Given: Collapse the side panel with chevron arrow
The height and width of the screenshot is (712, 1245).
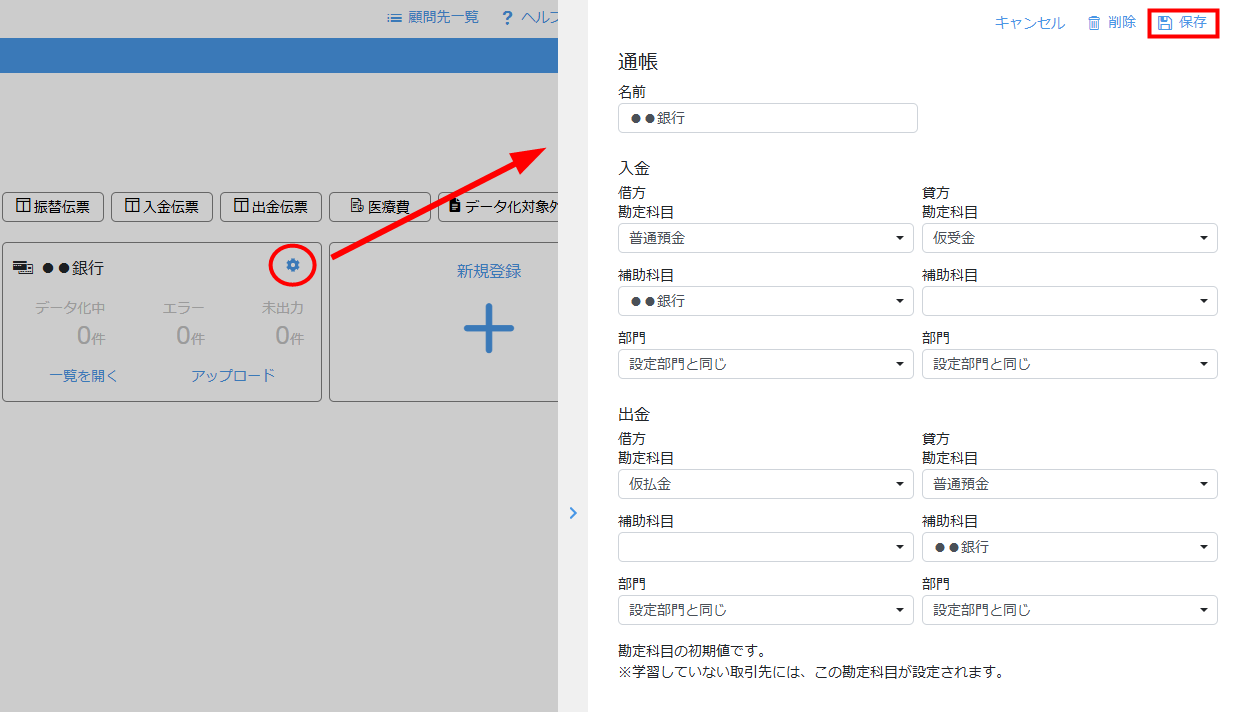Looking at the screenshot, I should (573, 513).
